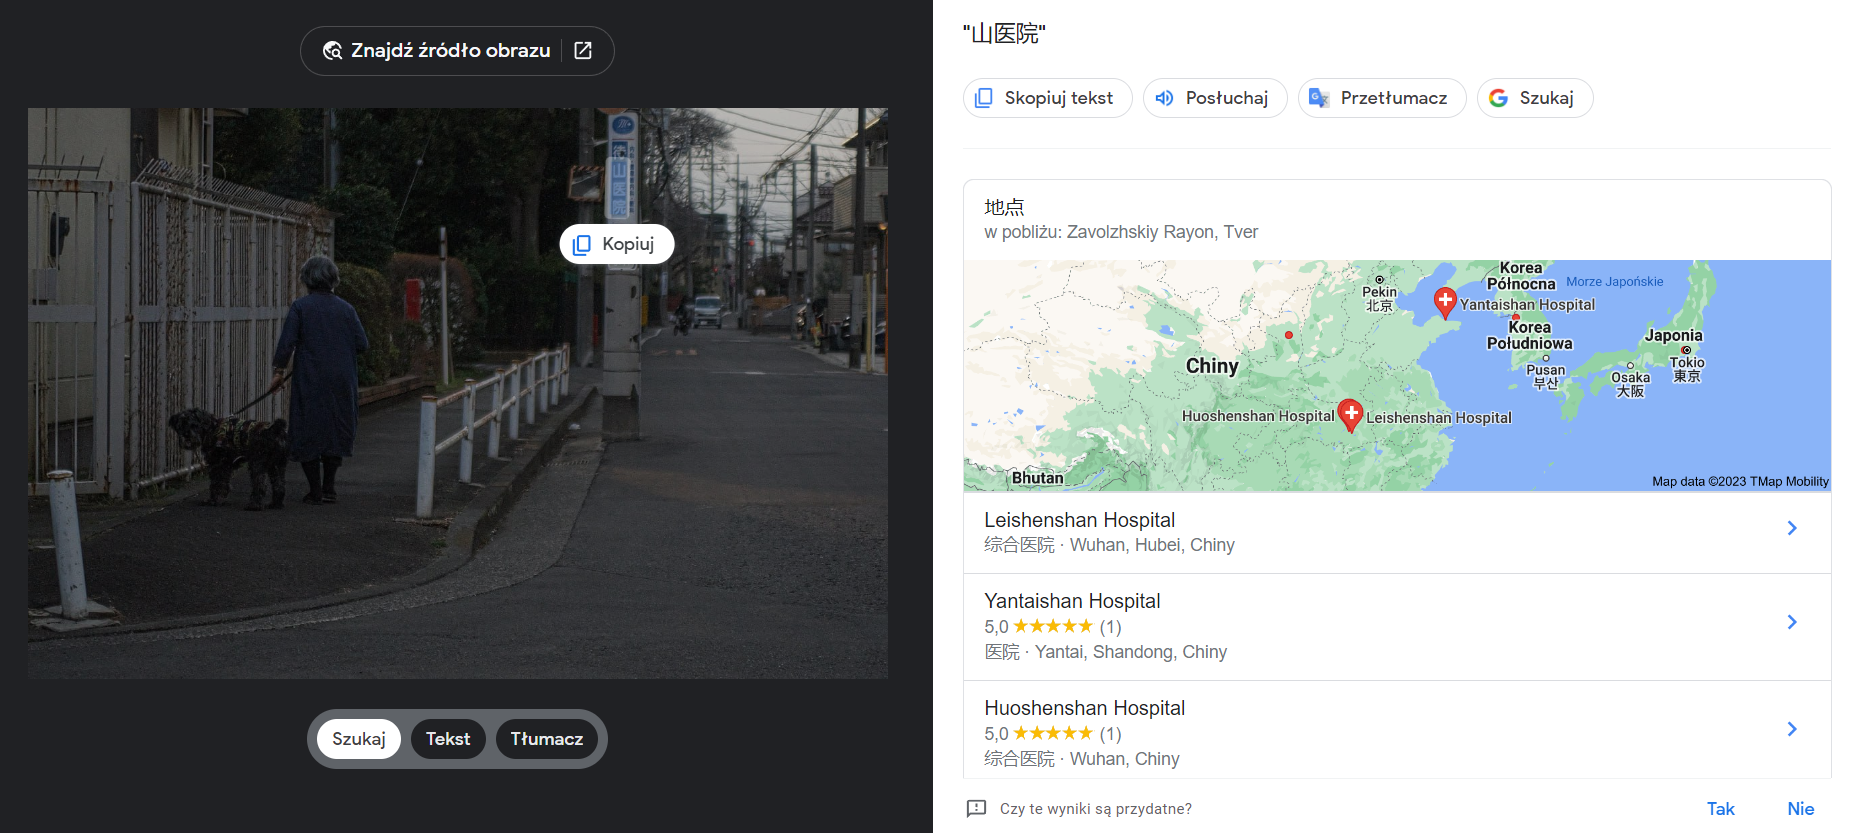The height and width of the screenshot is (833, 1855).
Task: Expand Huoshenshan Hospital result chevron
Action: click(x=1791, y=729)
